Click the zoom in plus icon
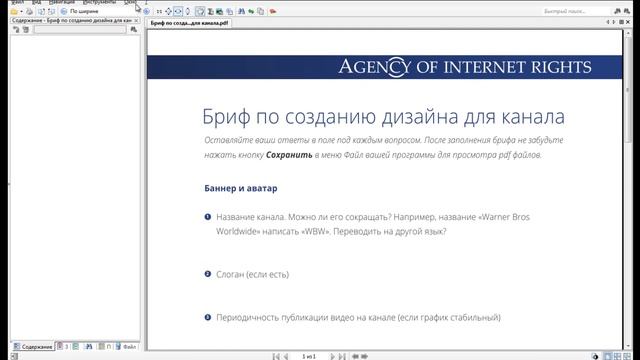 pyautogui.click(x=146, y=11)
